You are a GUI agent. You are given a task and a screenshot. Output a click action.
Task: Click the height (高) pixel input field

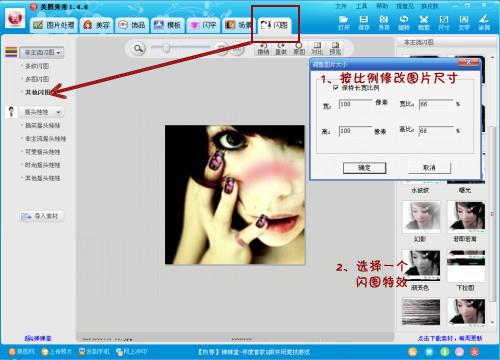pos(355,131)
